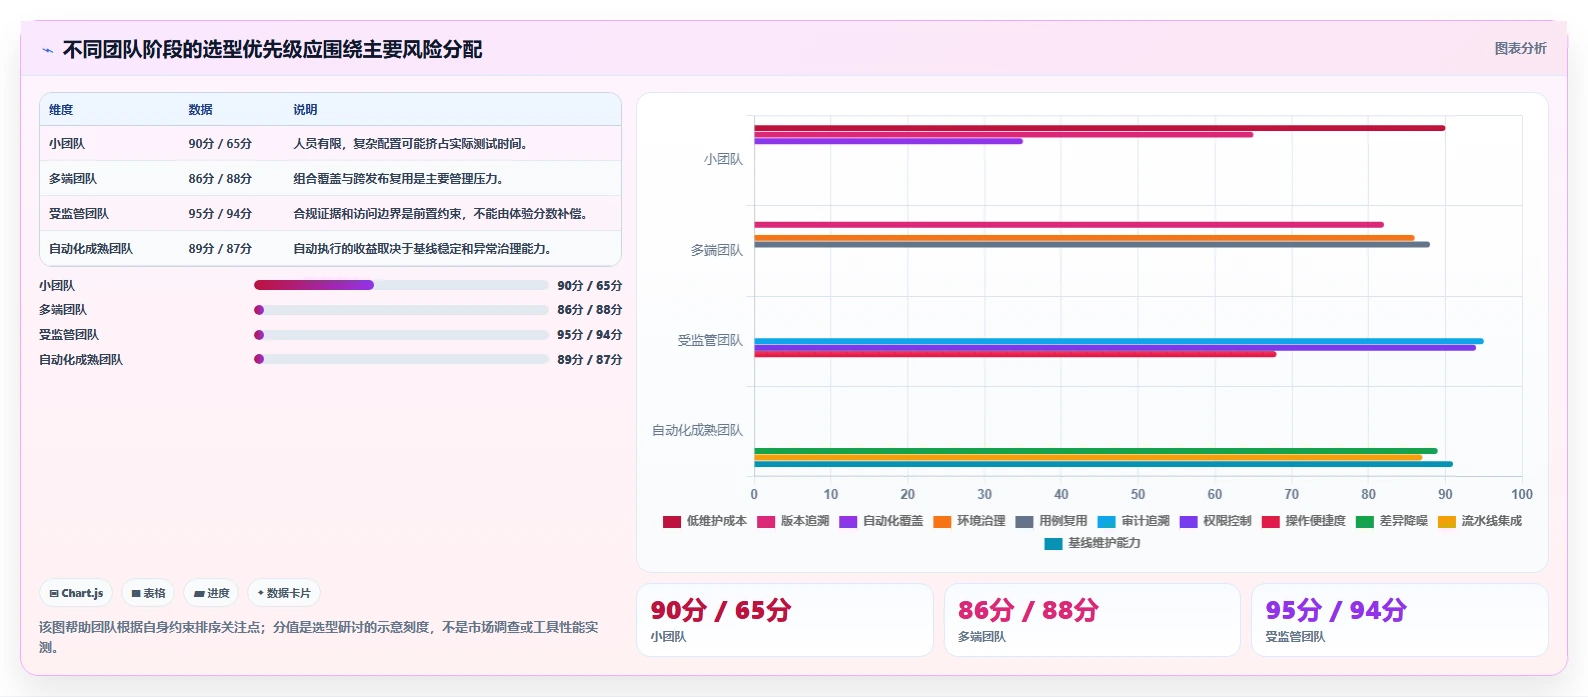Click the 小团队 progress value 90分 / 65分
1588x697 pixels.
point(590,285)
